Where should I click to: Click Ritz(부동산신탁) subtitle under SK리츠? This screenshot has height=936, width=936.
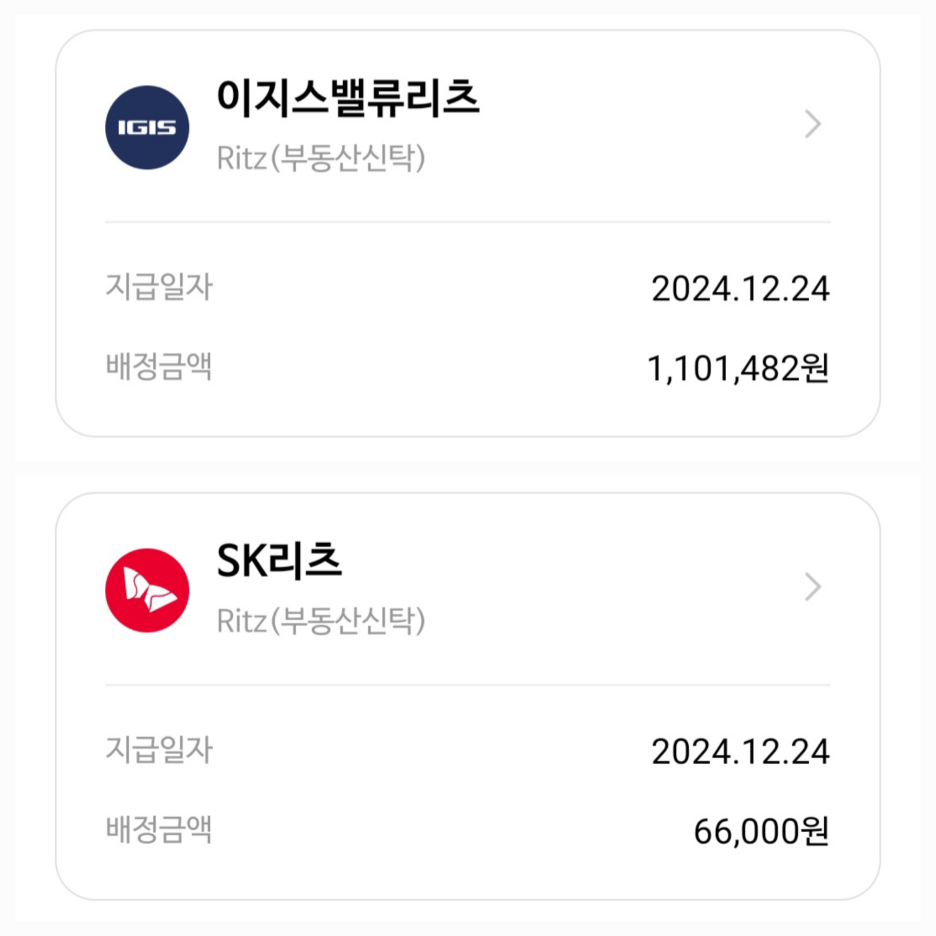[321, 621]
